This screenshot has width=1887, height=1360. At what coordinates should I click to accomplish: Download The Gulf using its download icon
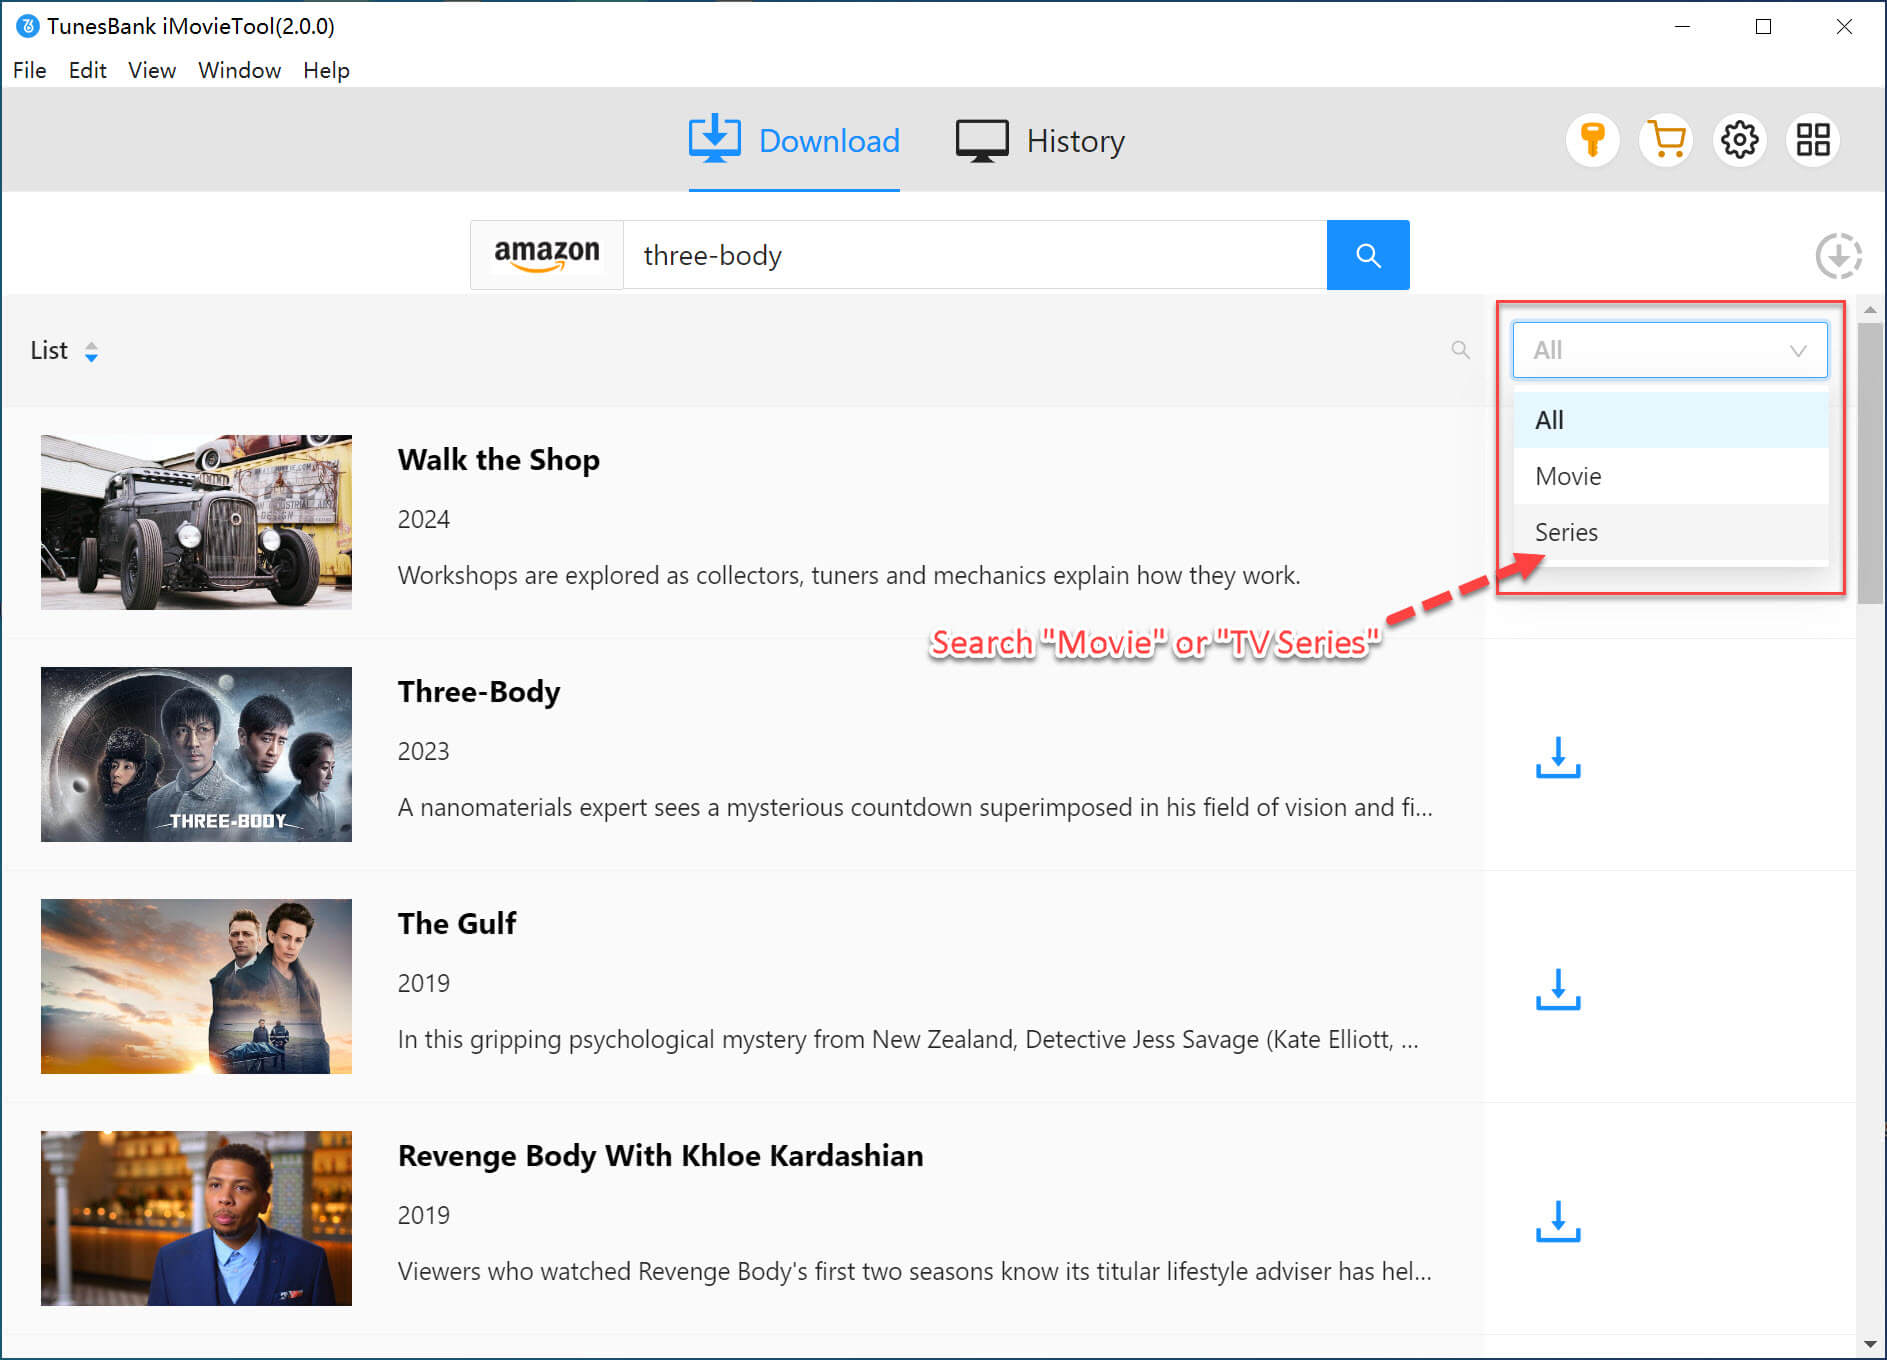point(1557,989)
